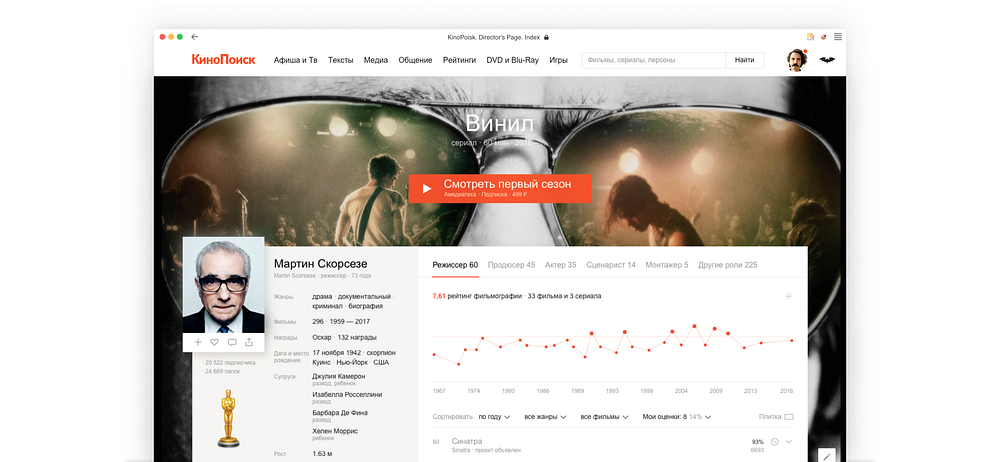
Task: Open the Изабелла Росселлини link
Action: [x=348, y=394]
